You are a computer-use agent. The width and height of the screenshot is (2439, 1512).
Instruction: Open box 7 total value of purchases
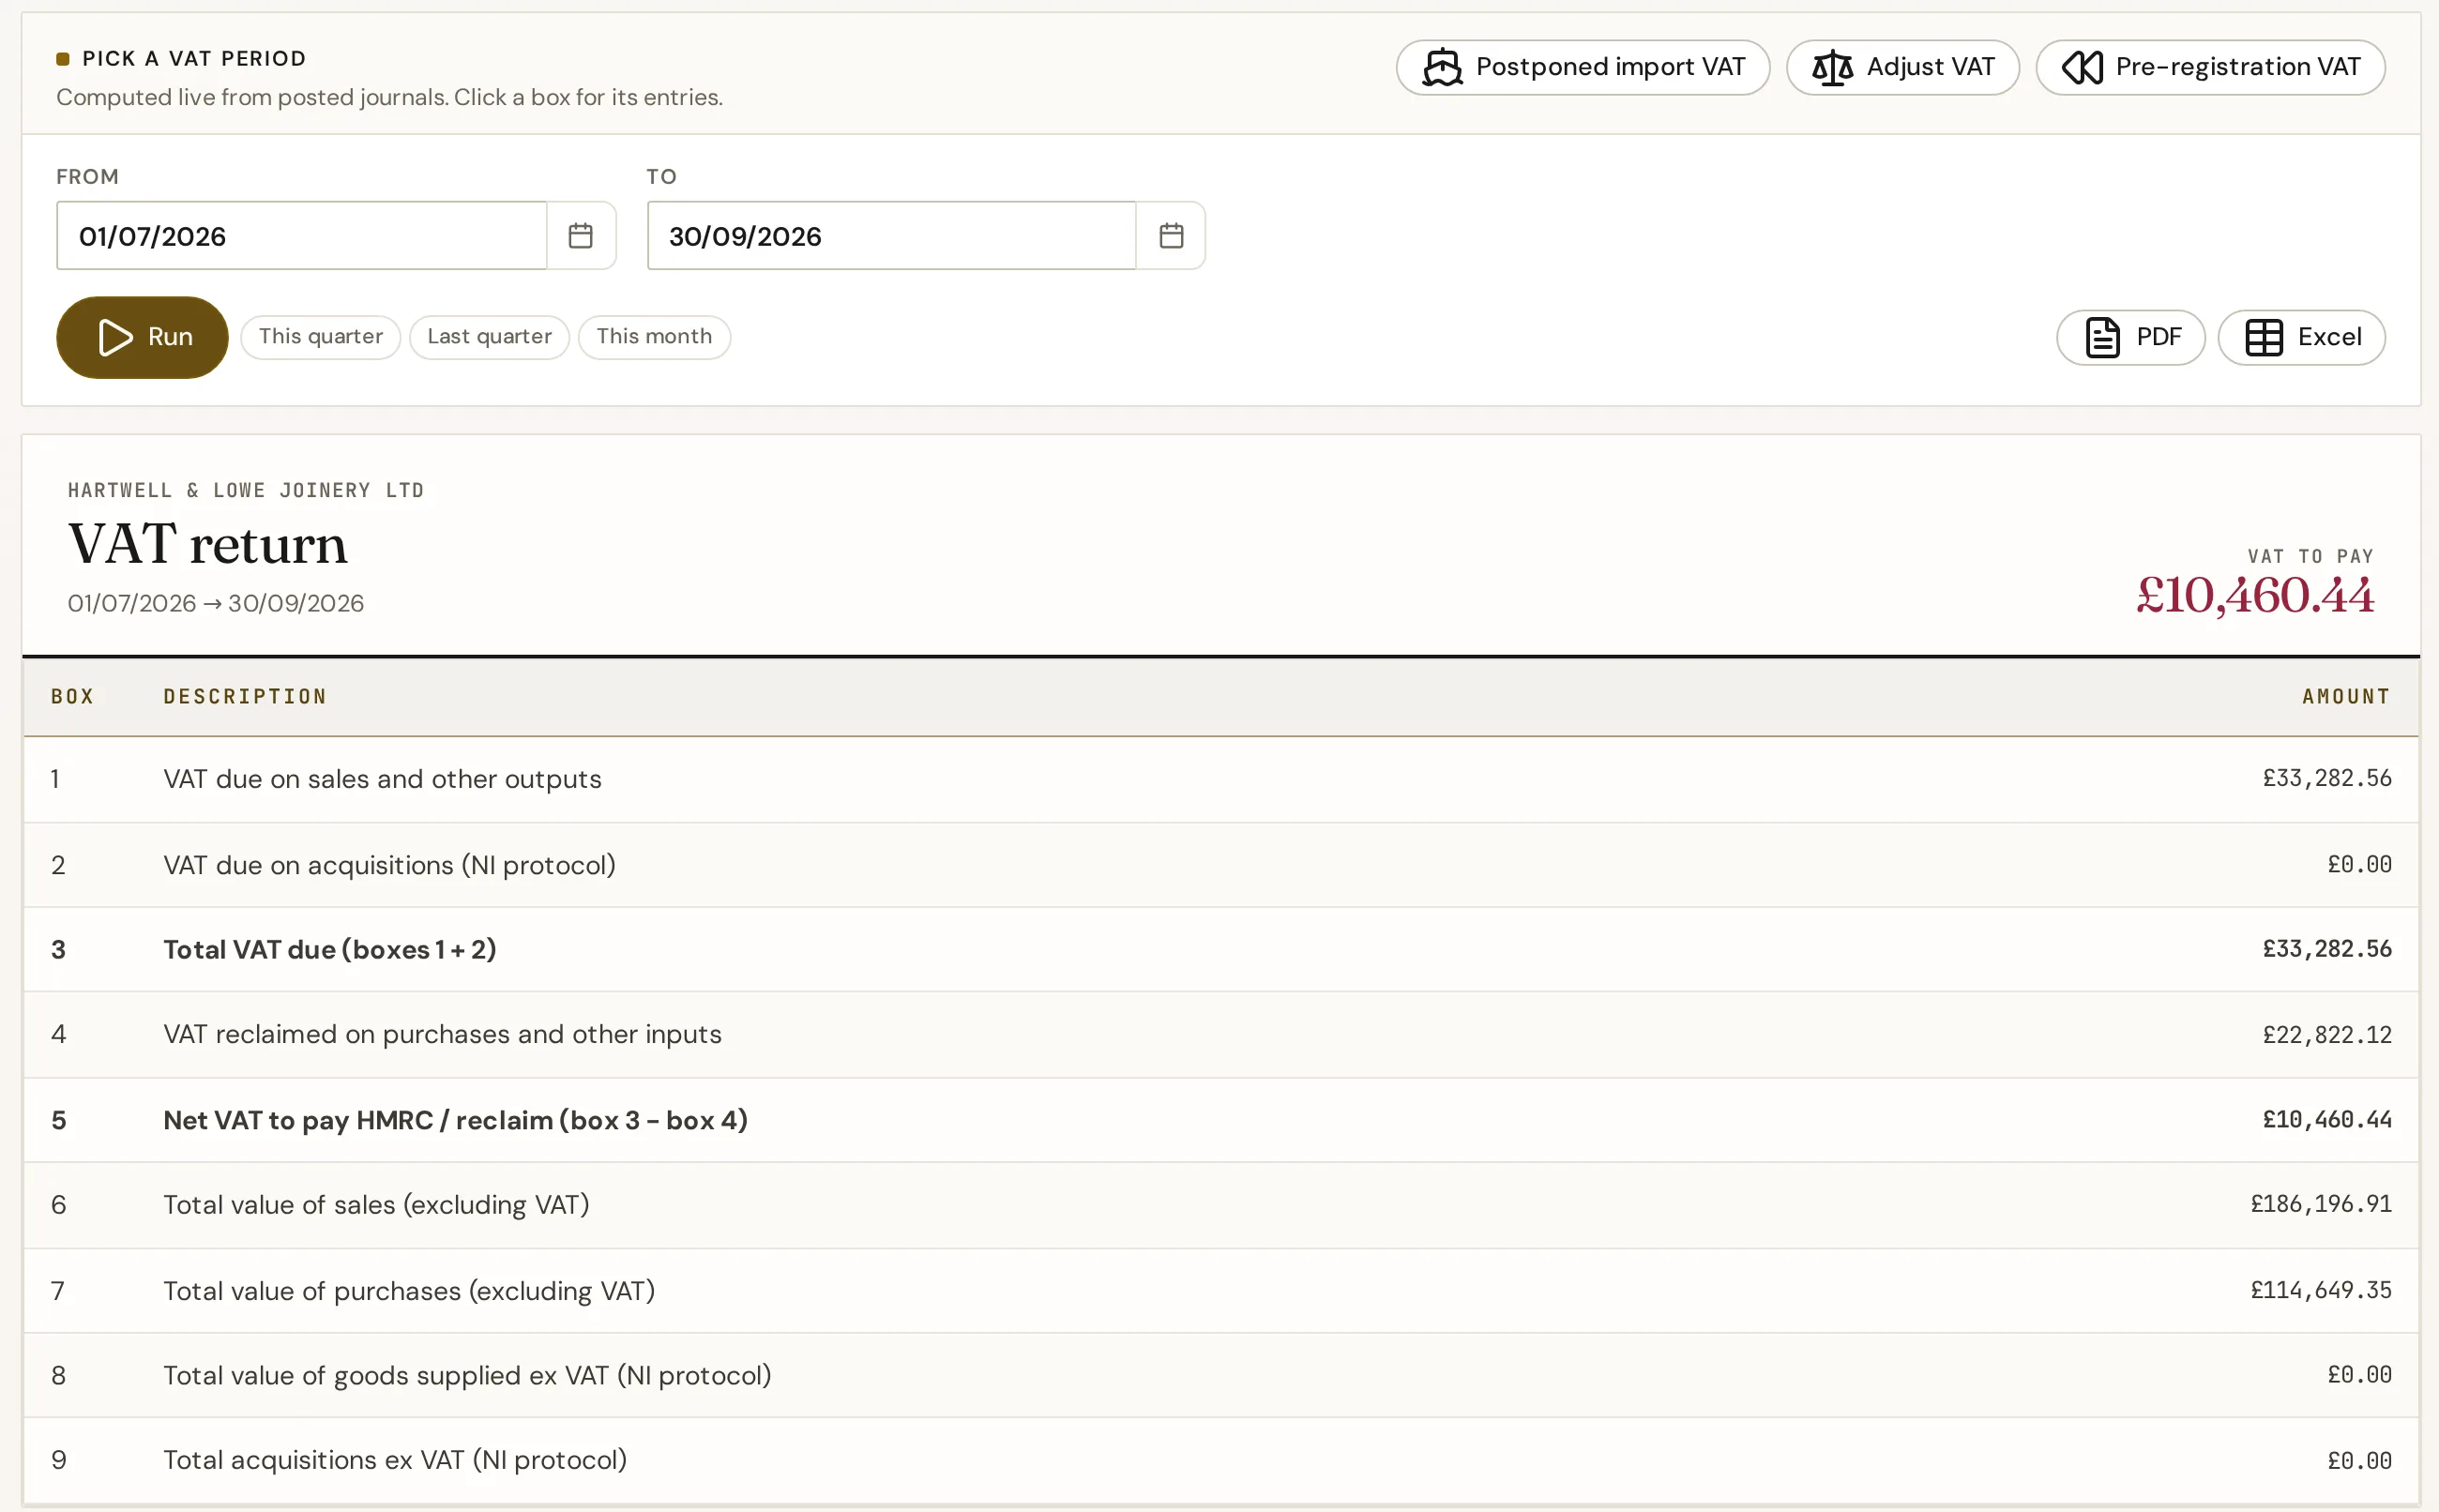pyautogui.click(x=1220, y=1290)
